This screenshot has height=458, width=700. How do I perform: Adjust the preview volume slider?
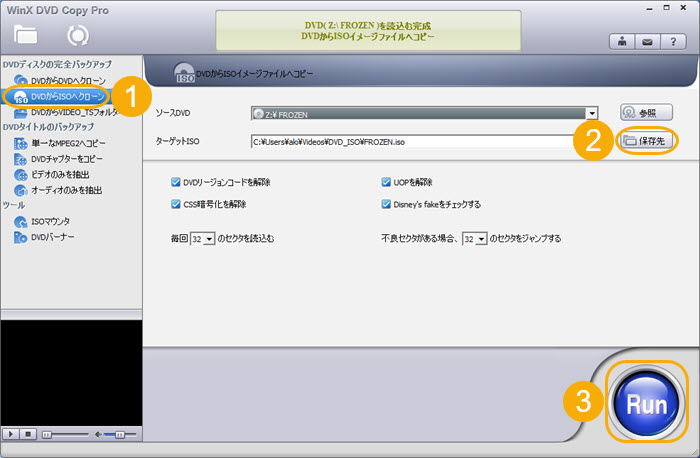[x=120, y=434]
